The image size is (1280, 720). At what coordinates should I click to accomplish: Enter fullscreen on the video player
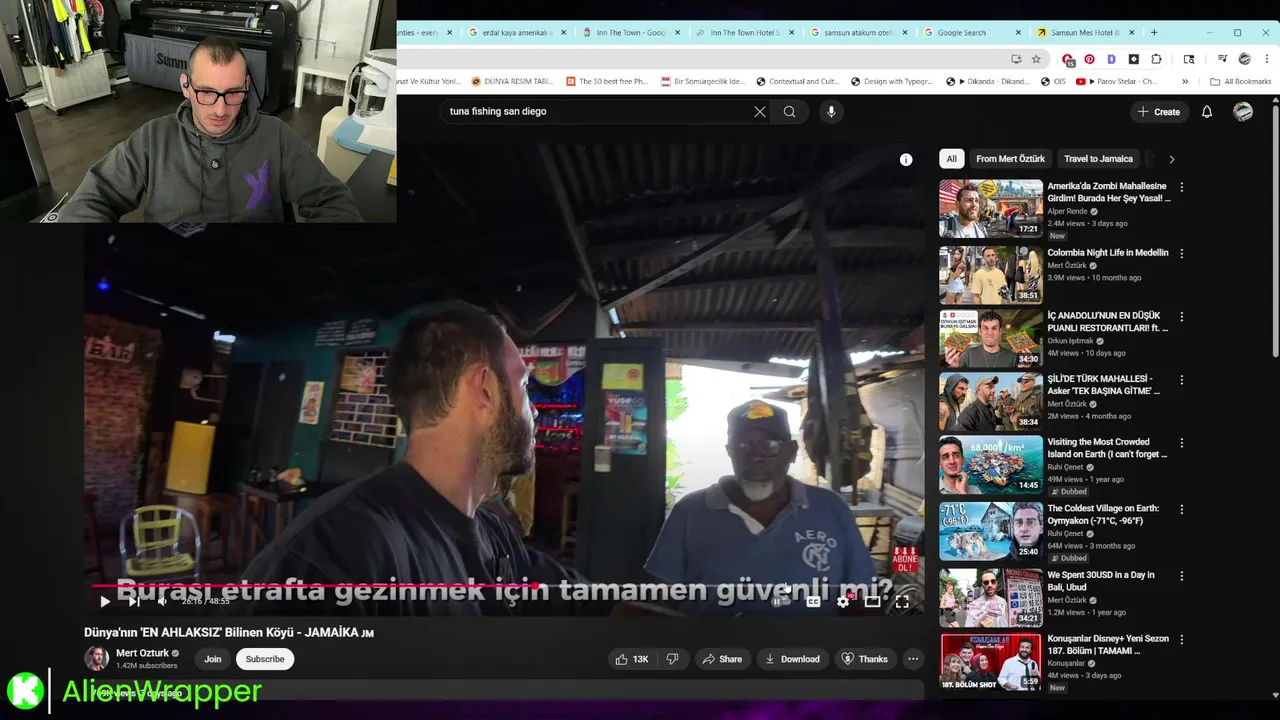(x=902, y=601)
